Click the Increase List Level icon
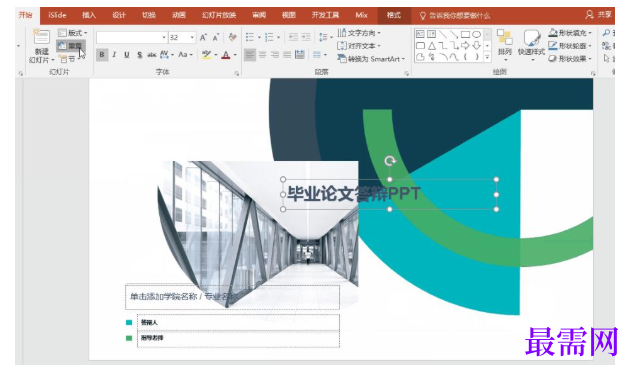This screenshot has height=373, width=637. coord(306,37)
